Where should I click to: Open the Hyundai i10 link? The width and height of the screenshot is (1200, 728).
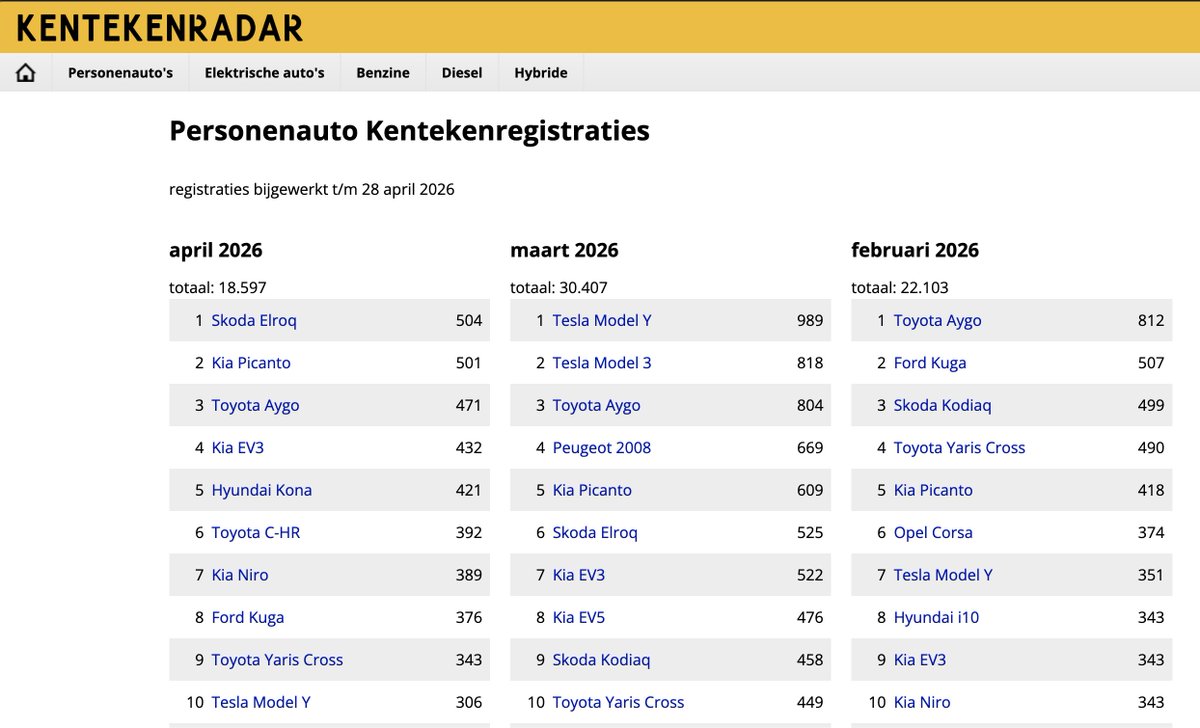[936, 618]
